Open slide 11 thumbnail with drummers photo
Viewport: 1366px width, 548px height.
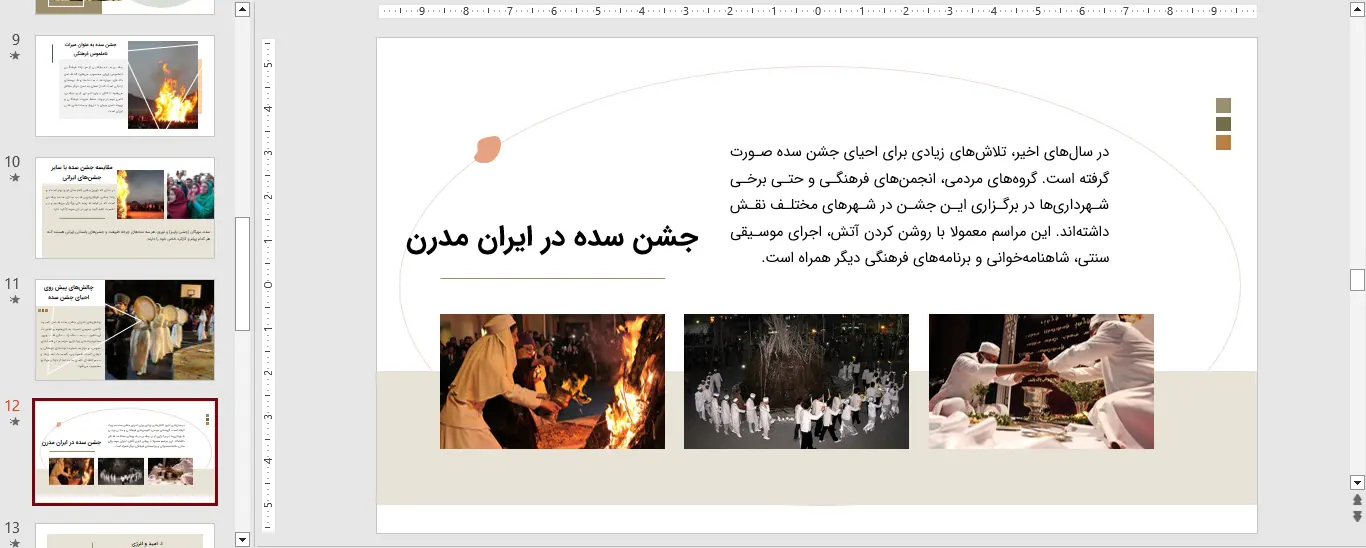(125, 330)
